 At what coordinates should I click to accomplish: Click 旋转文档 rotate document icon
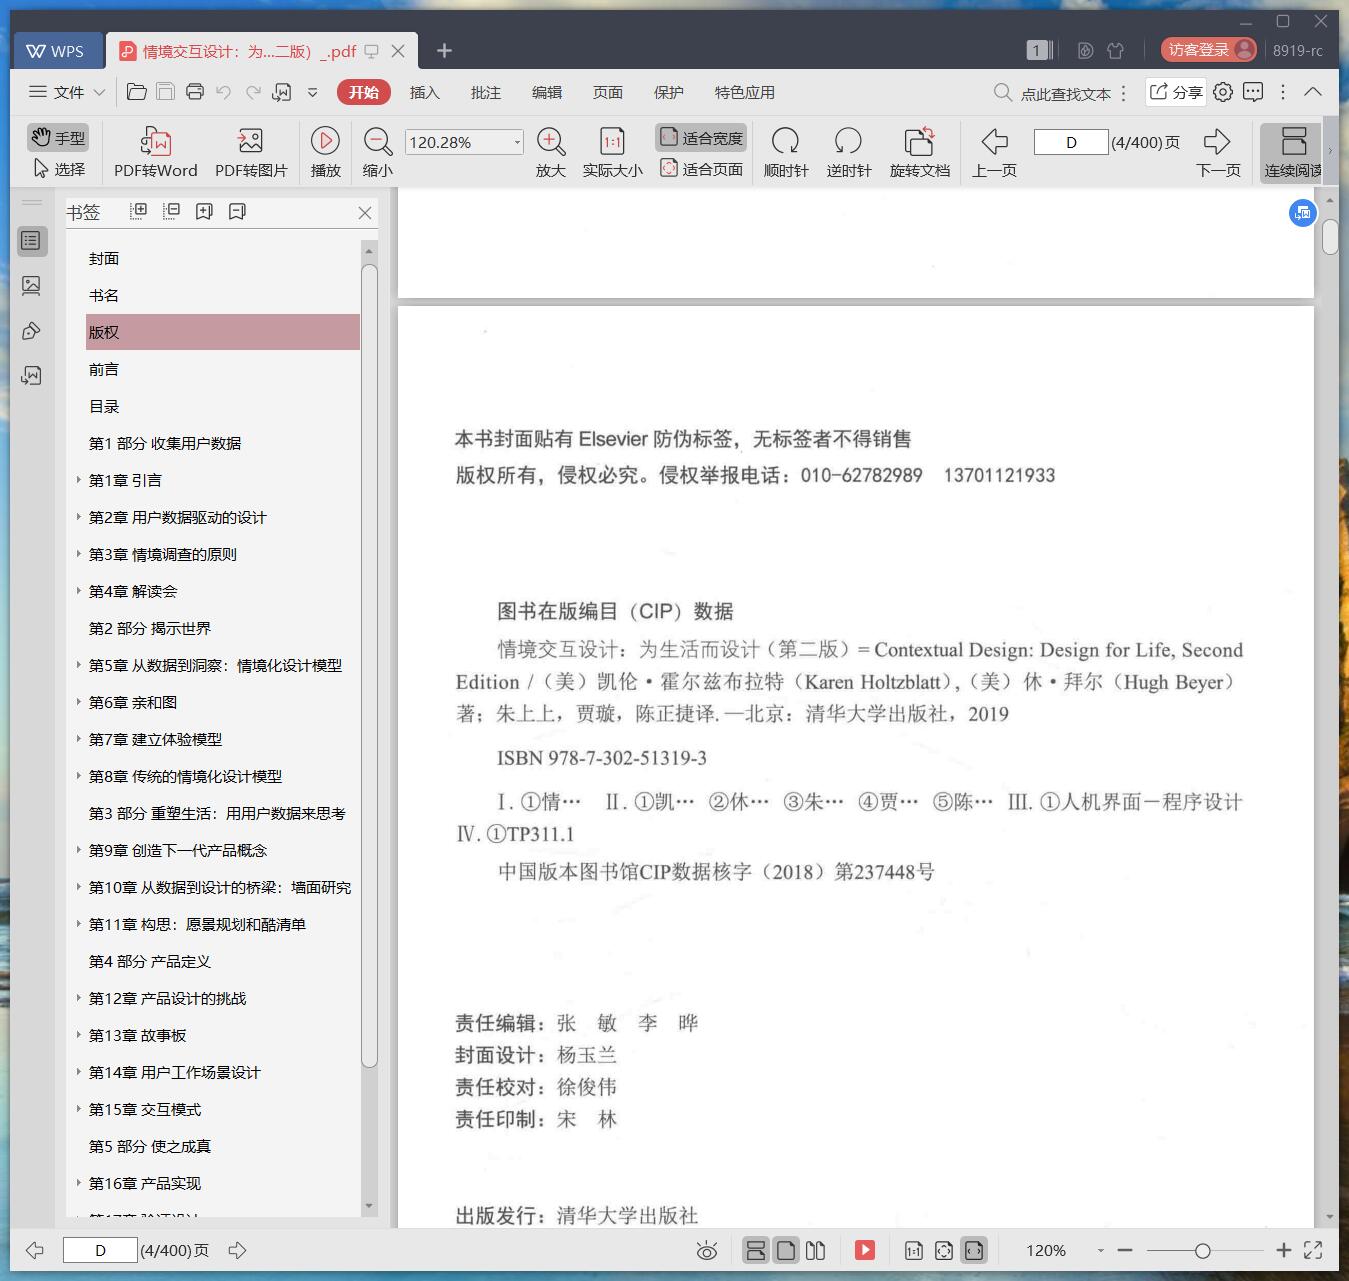(919, 141)
